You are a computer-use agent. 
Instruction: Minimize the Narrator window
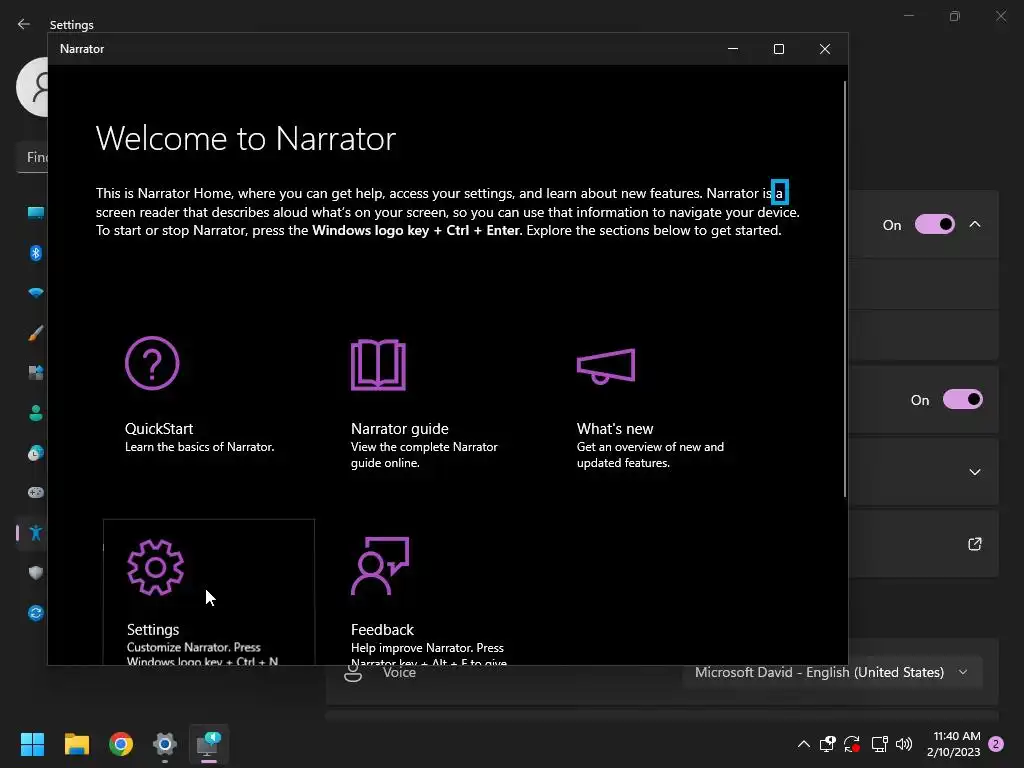pos(733,49)
